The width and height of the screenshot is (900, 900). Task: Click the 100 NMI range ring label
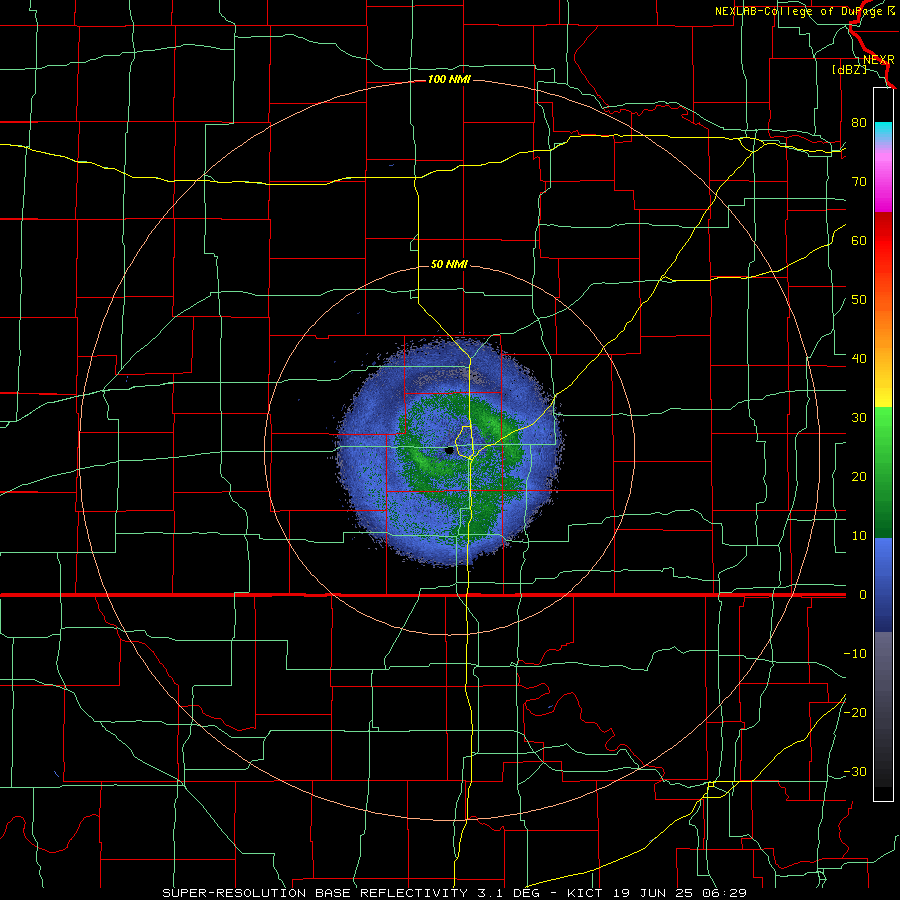click(x=449, y=79)
